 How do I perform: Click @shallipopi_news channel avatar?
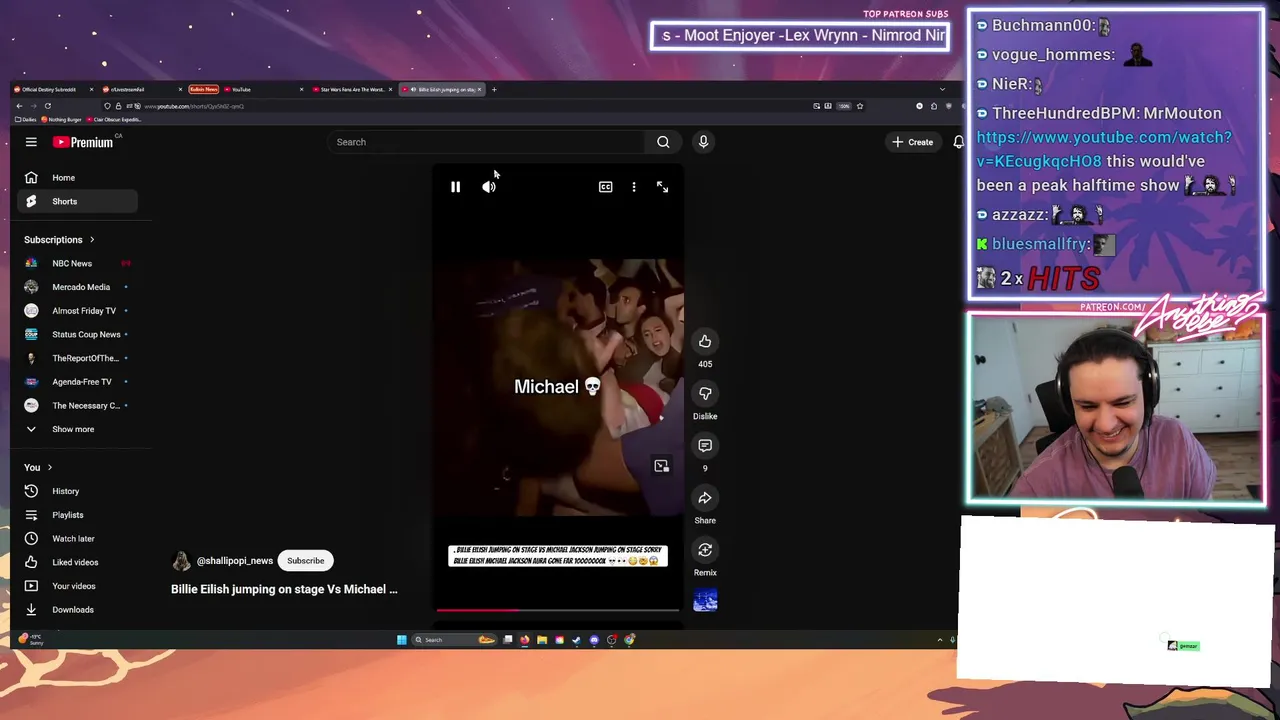181,561
